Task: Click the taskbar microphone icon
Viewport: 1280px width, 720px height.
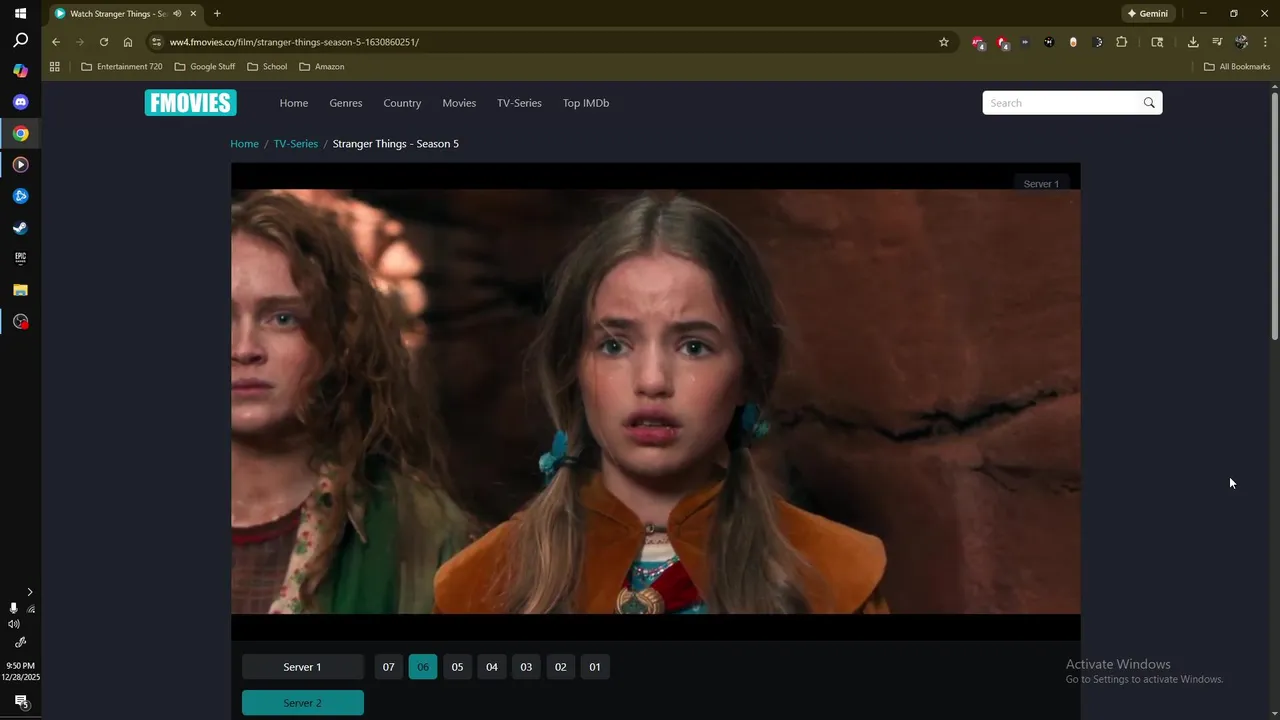Action: click(13, 608)
